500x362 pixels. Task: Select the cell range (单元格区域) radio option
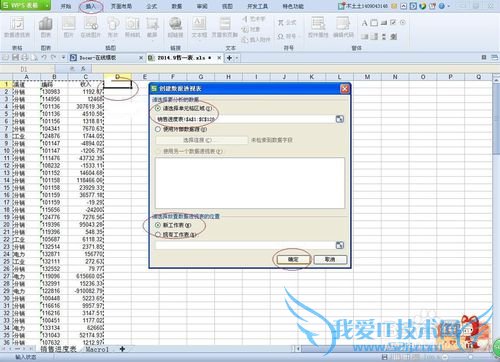[x=158, y=108]
